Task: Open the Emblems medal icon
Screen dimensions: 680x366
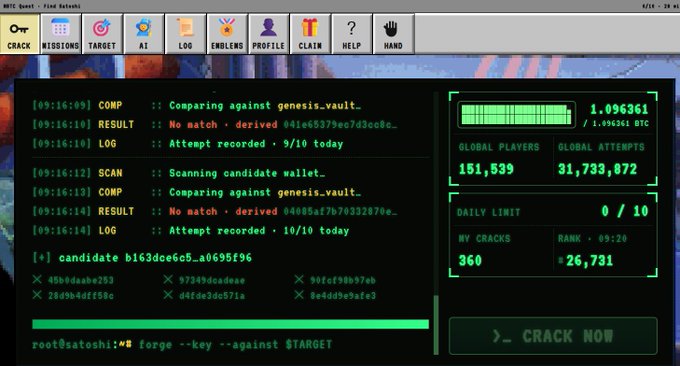Action: (x=227, y=34)
